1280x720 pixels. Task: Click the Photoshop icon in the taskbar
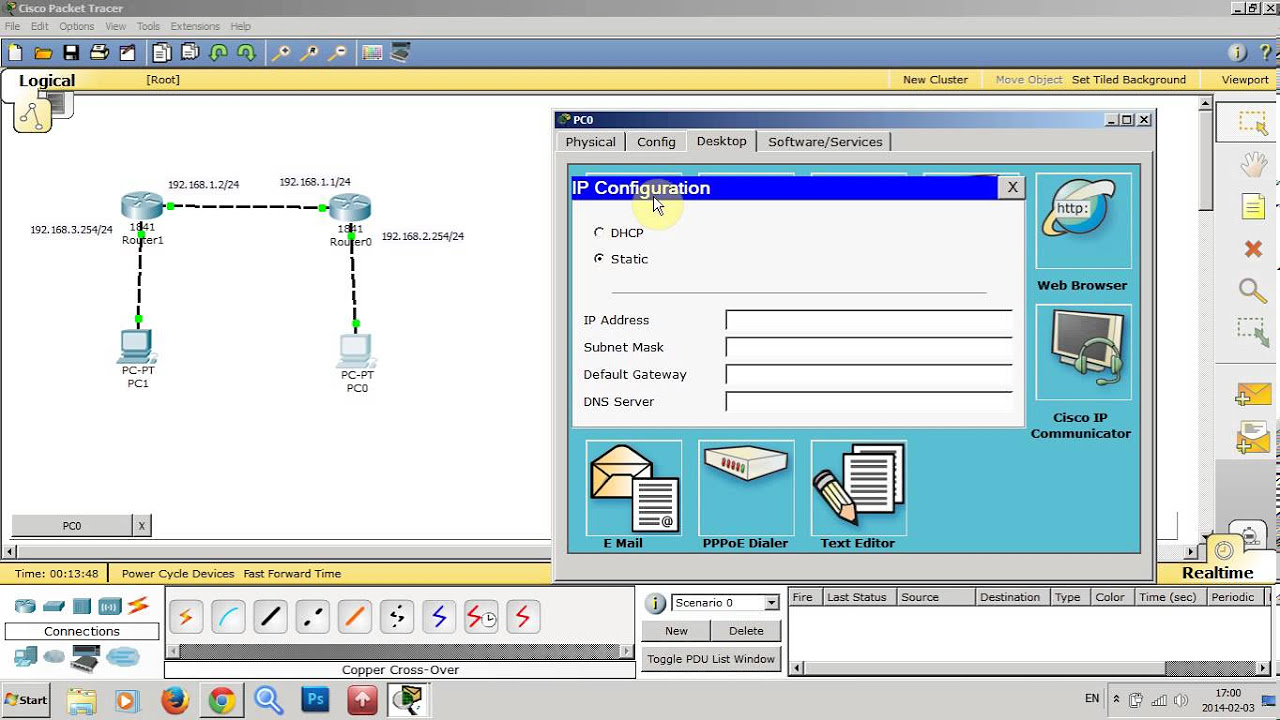(x=315, y=700)
